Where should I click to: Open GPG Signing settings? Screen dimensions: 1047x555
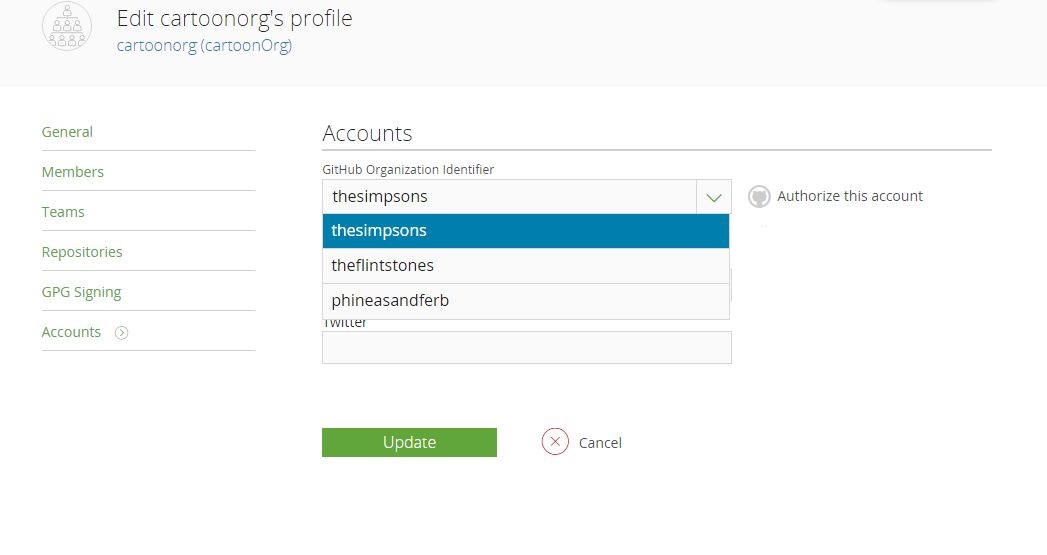[81, 292]
